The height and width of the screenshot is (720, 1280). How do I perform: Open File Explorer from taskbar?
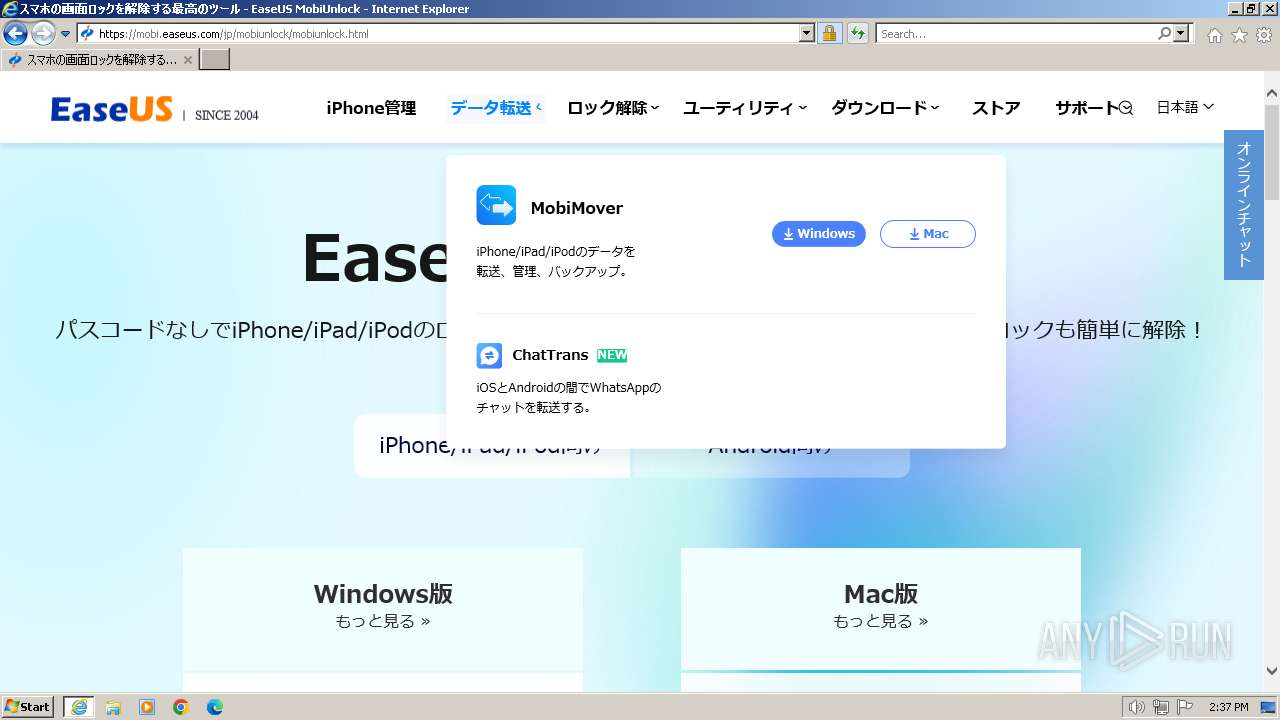(x=113, y=707)
